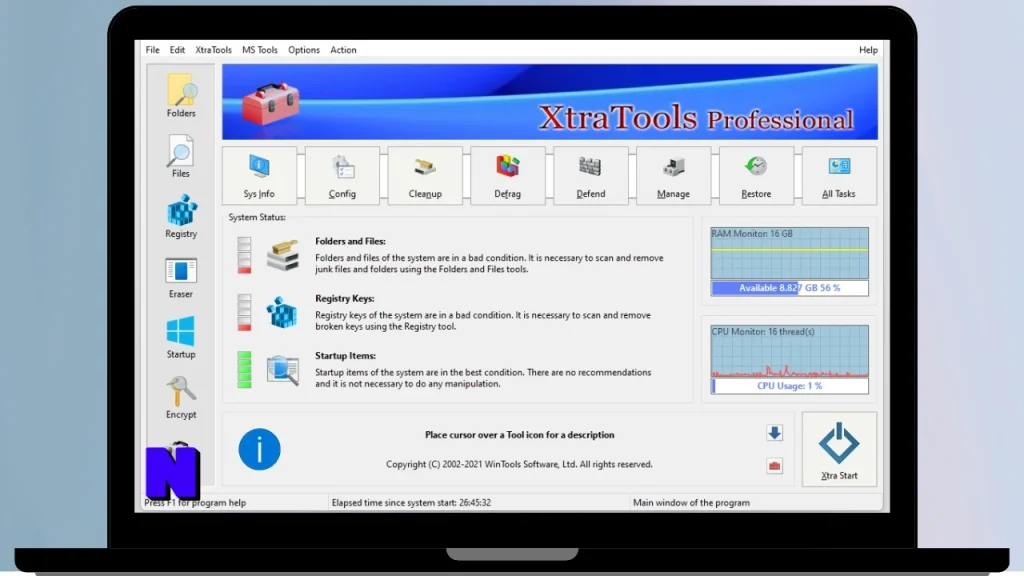This screenshot has width=1024, height=576.
Task: Click the CPU Monitor graph
Action: (x=790, y=351)
